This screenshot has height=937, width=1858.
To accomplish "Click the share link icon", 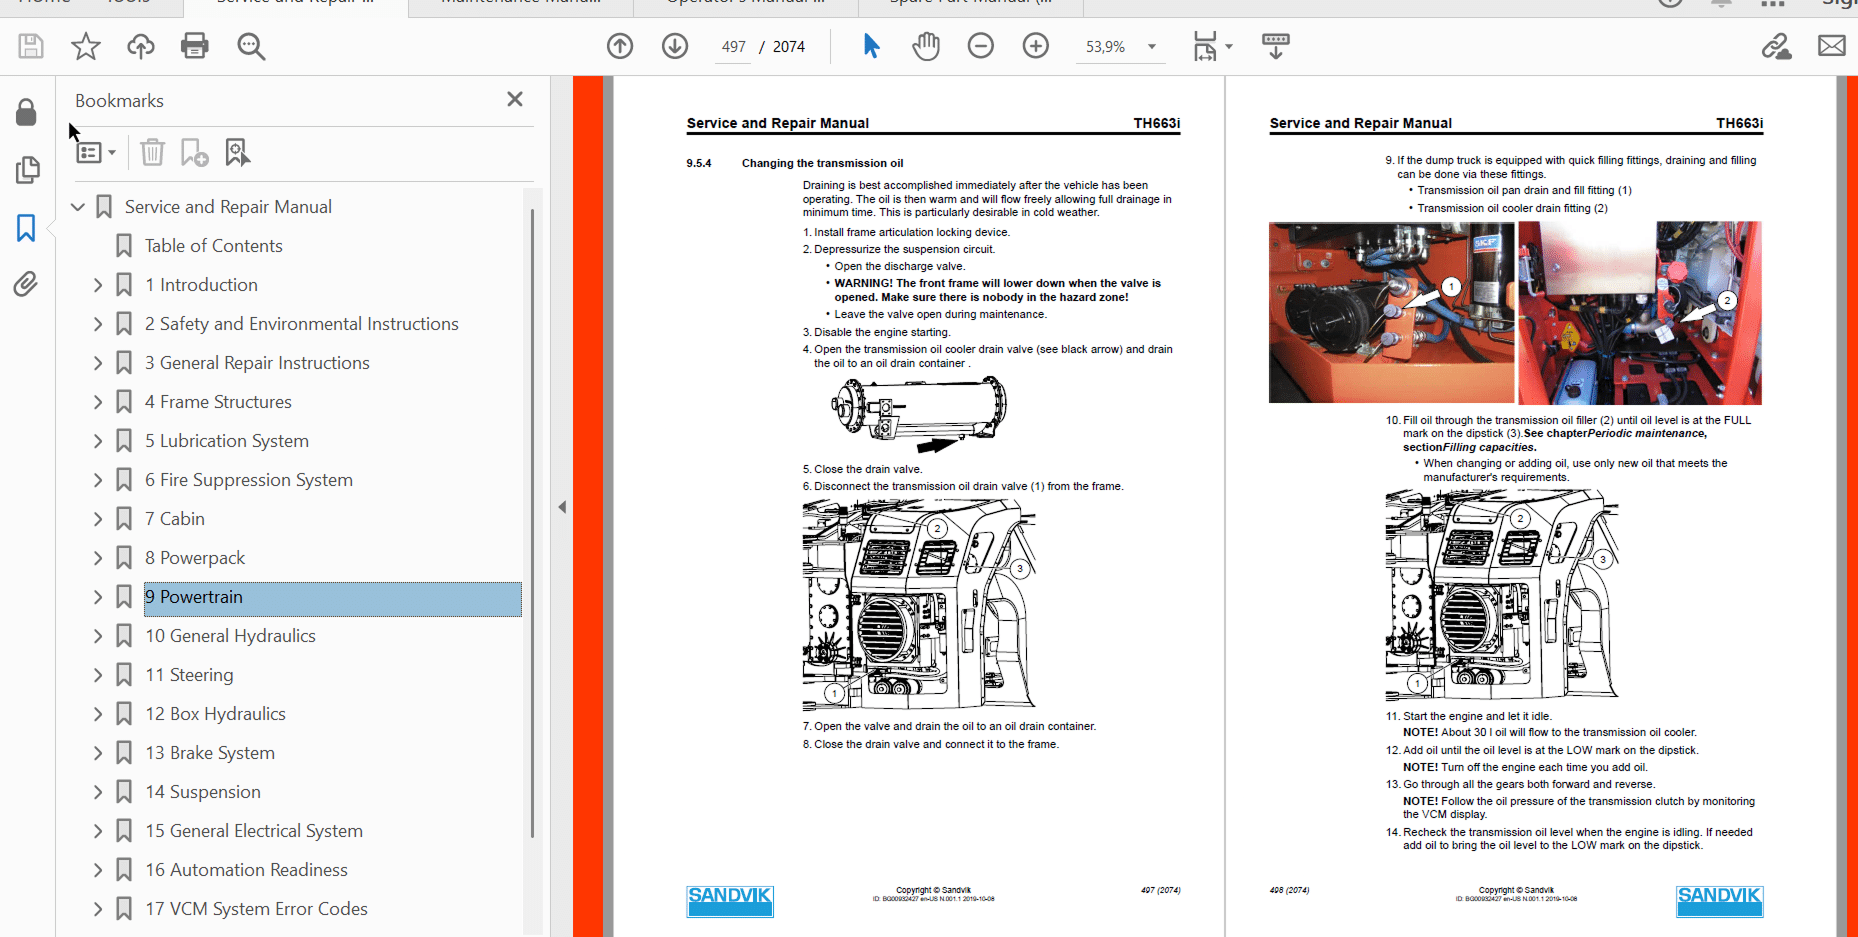I will coord(1776,46).
